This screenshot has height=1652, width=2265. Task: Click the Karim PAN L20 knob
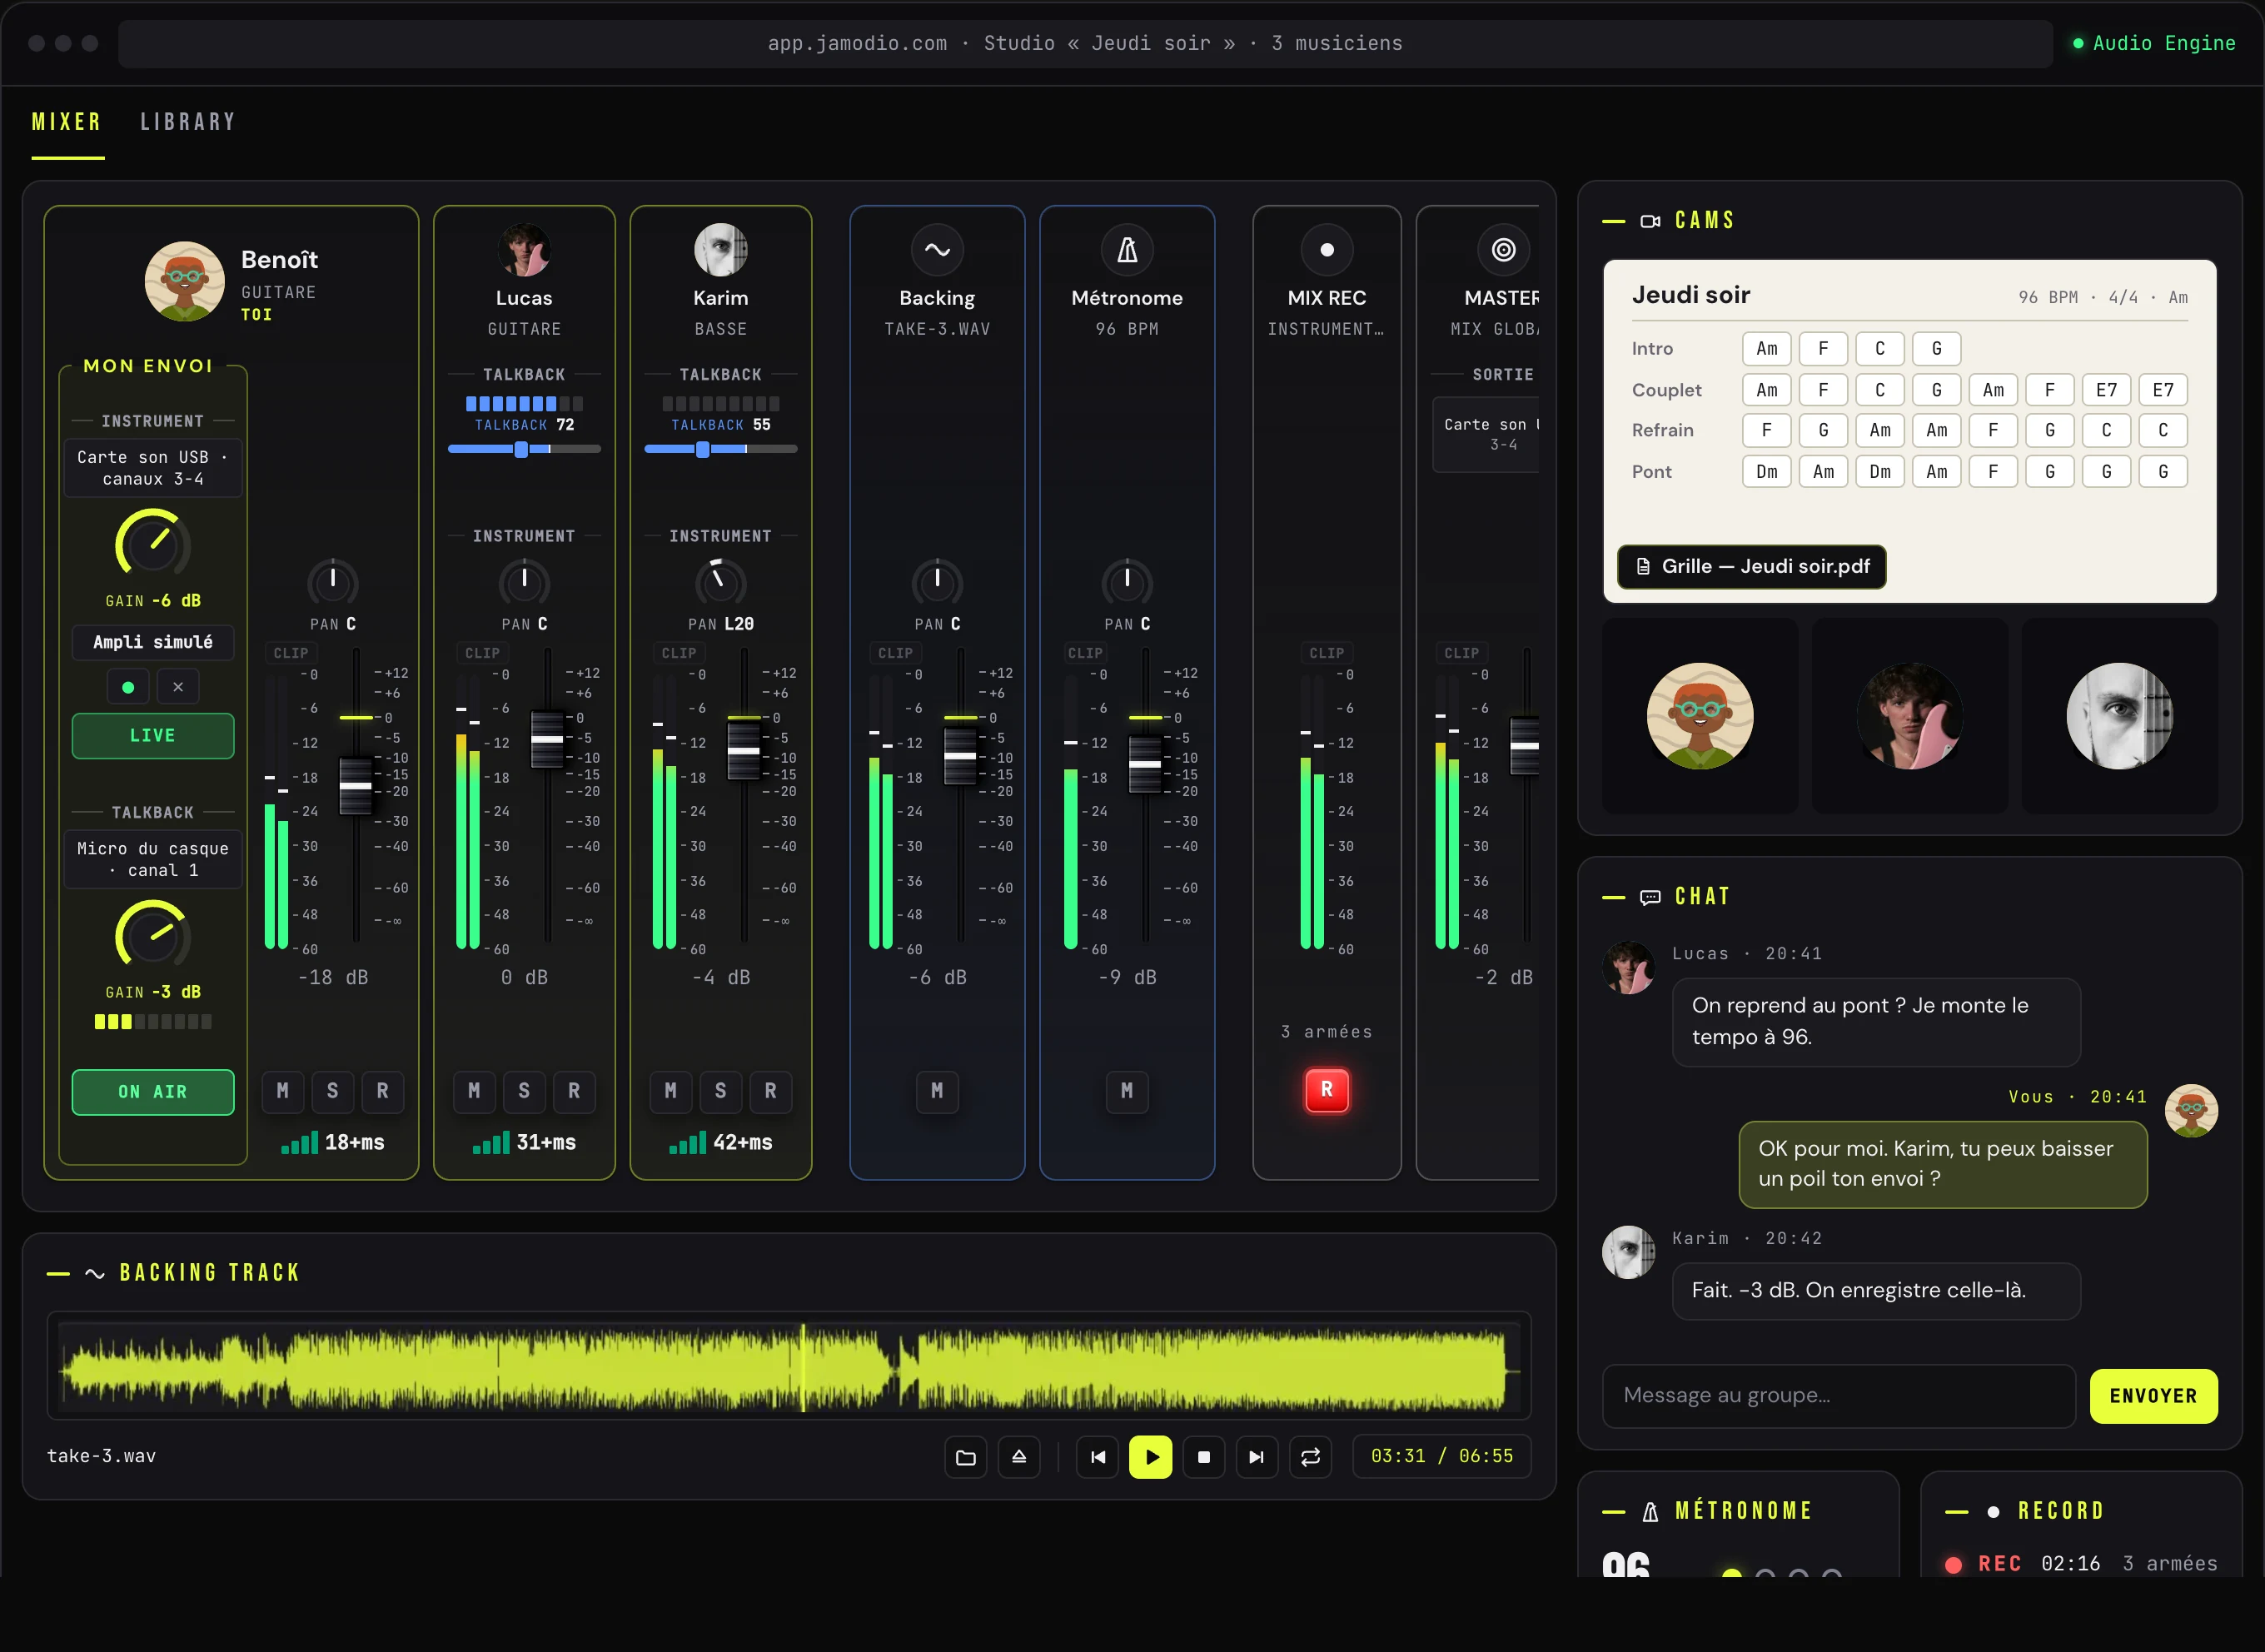pyautogui.click(x=721, y=583)
